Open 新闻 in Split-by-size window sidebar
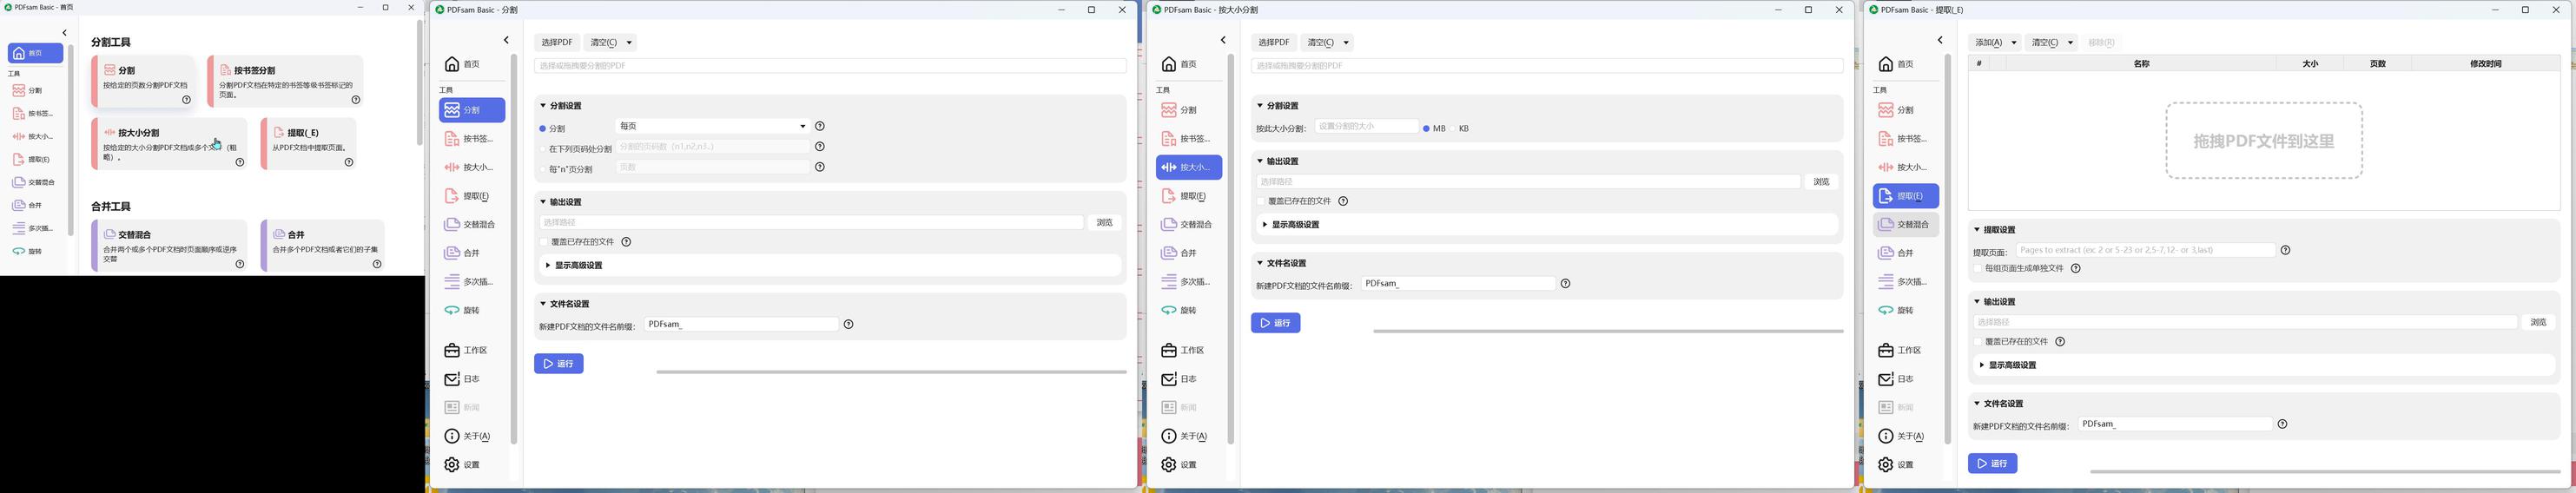The width and height of the screenshot is (2576, 493). [x=1189, y=408]
